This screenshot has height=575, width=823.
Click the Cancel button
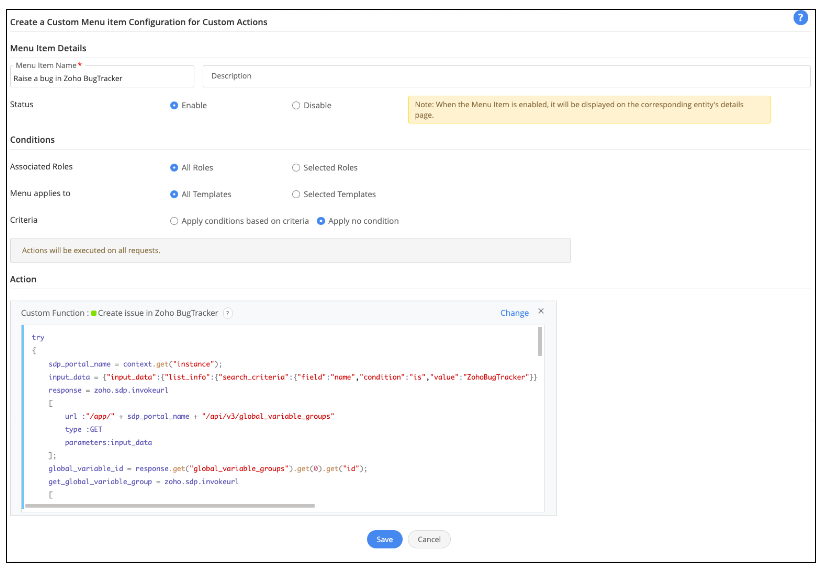pyautogui.click(x=429, y=539)
